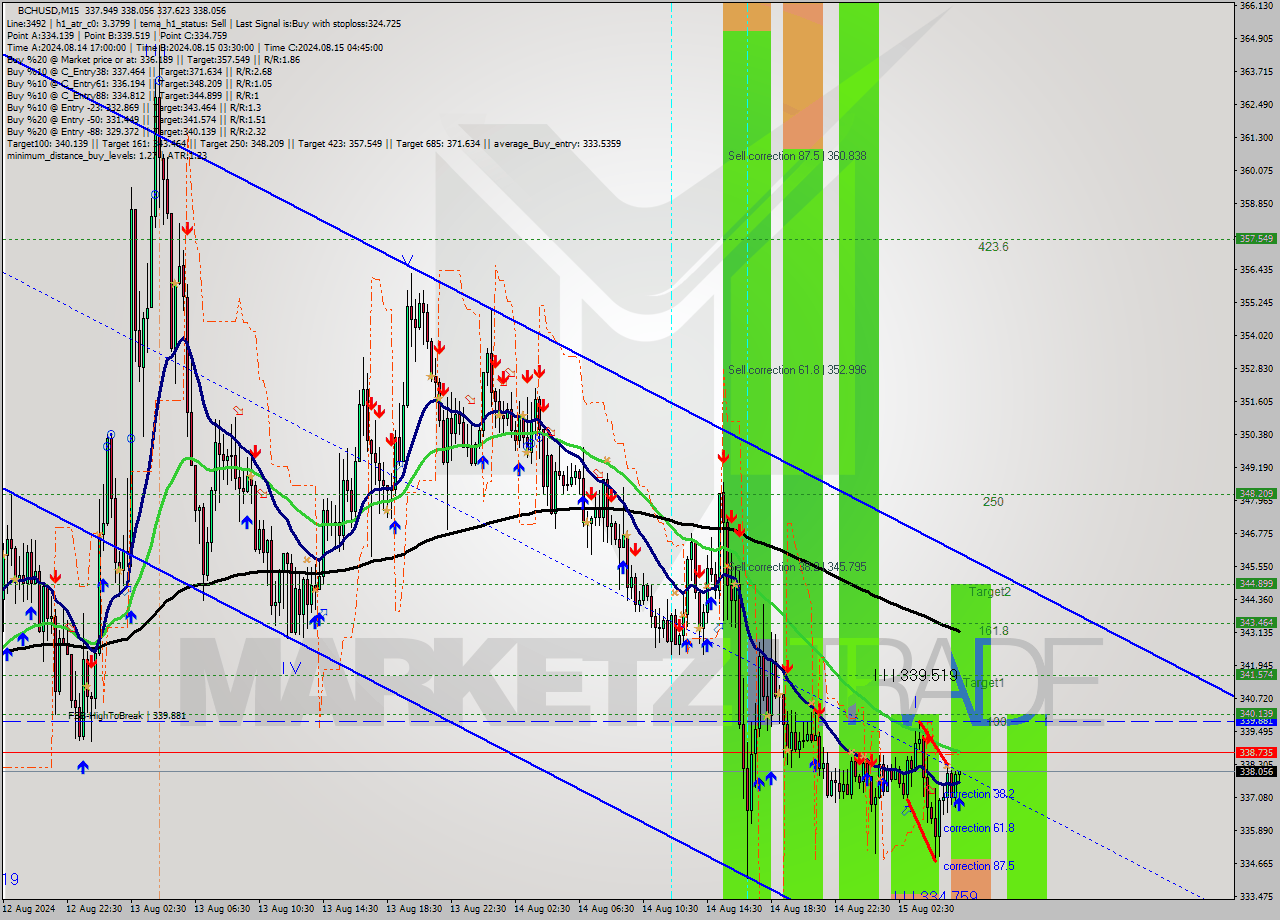
Task: Click '14 Aug 10:30' on time axis
Action: click(x=670, y=909)
